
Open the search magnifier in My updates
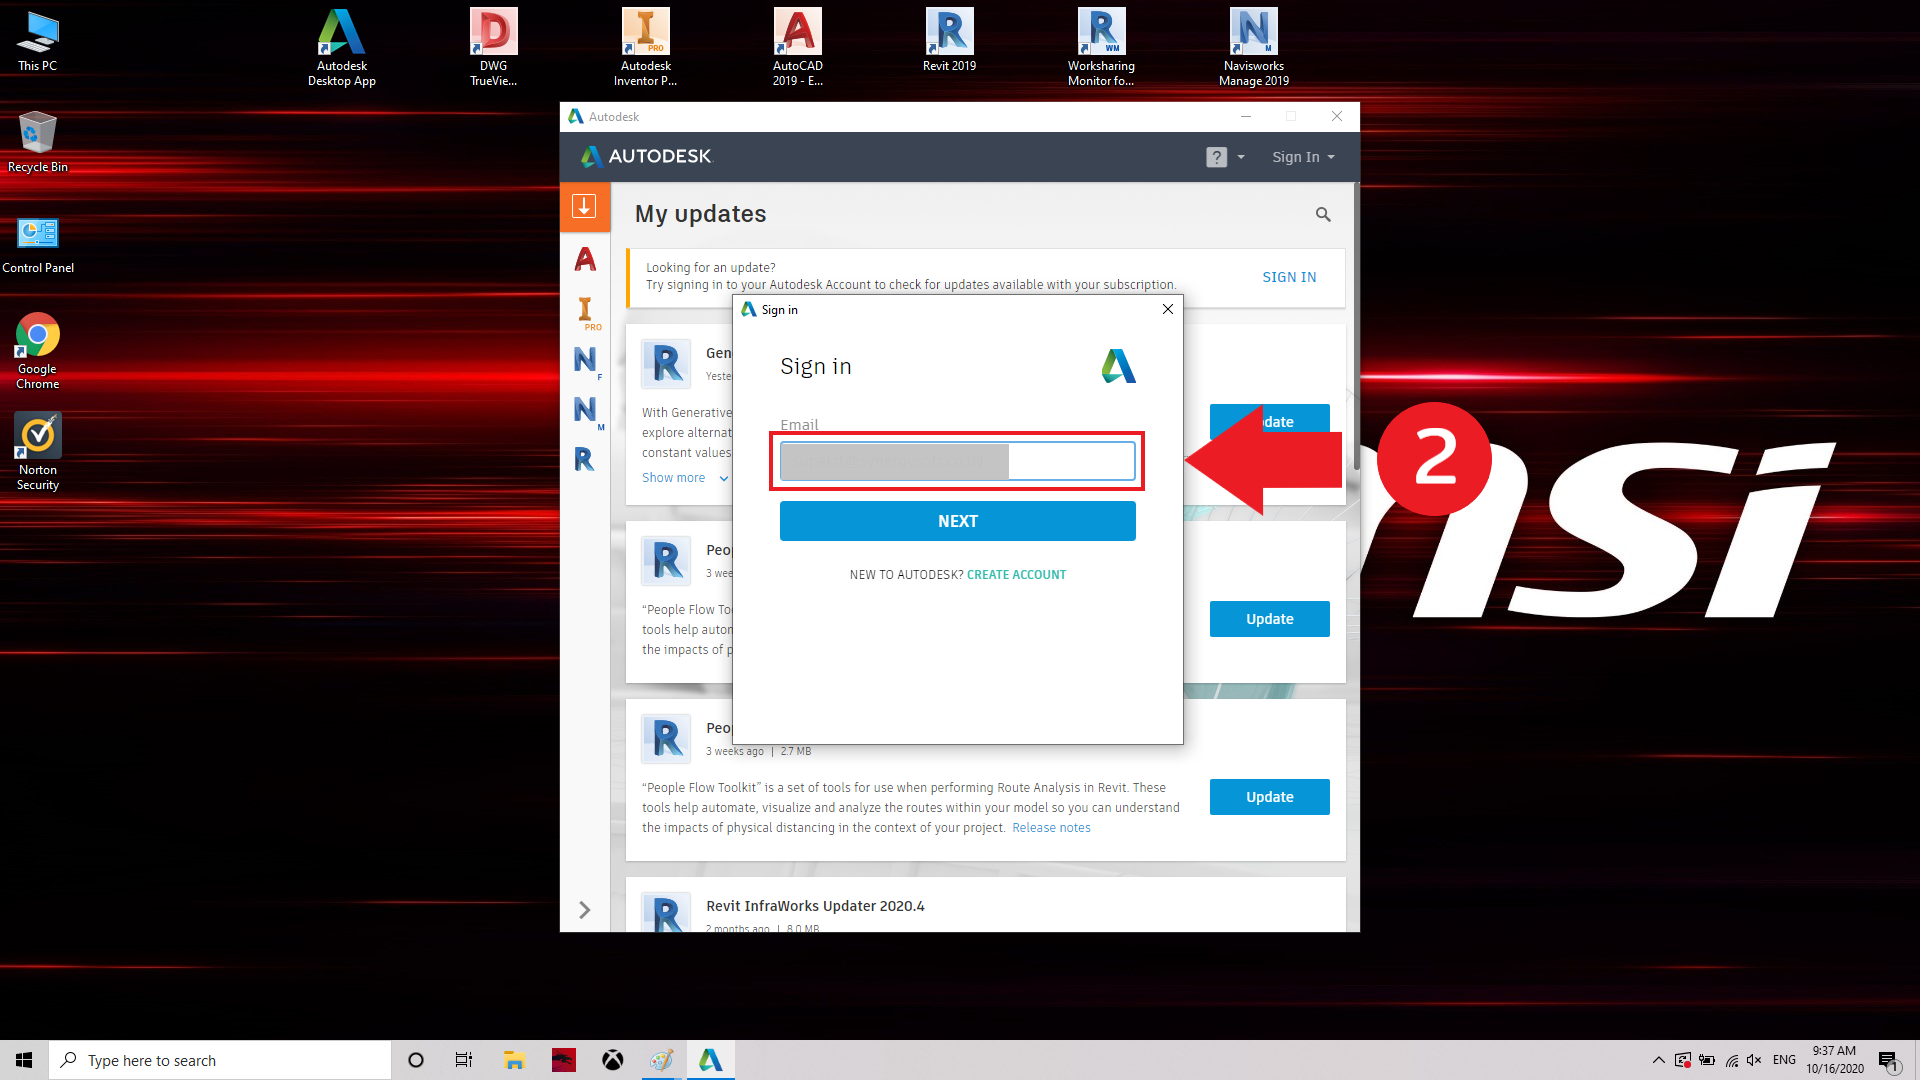click(1323, 214)
